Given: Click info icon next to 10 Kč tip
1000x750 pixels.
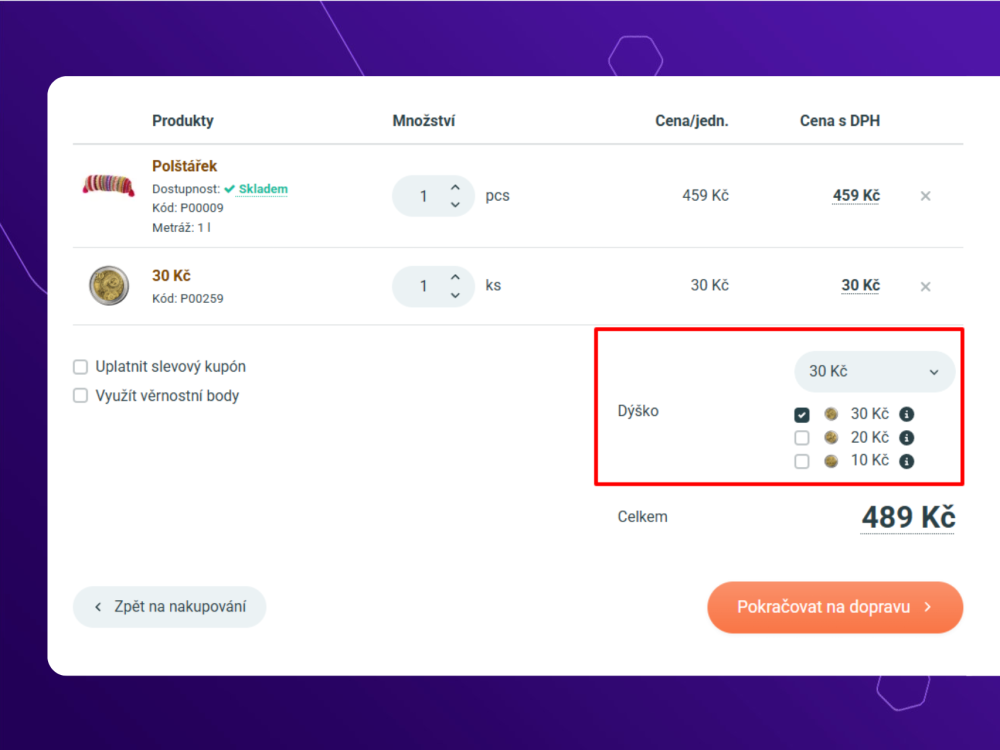Looking at the screenshot, I should [x=906, y=461].
